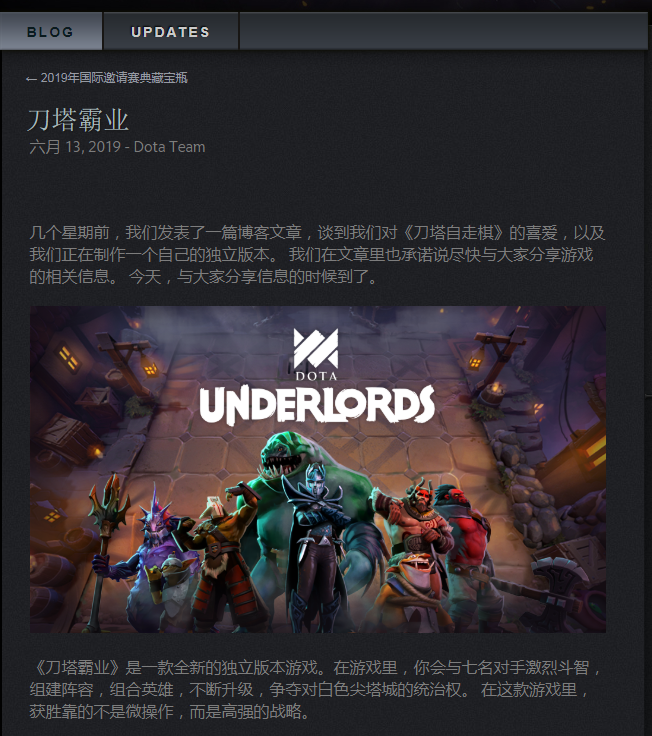Click the empty tab bar right of UPDATES

[x=444, y=31]
